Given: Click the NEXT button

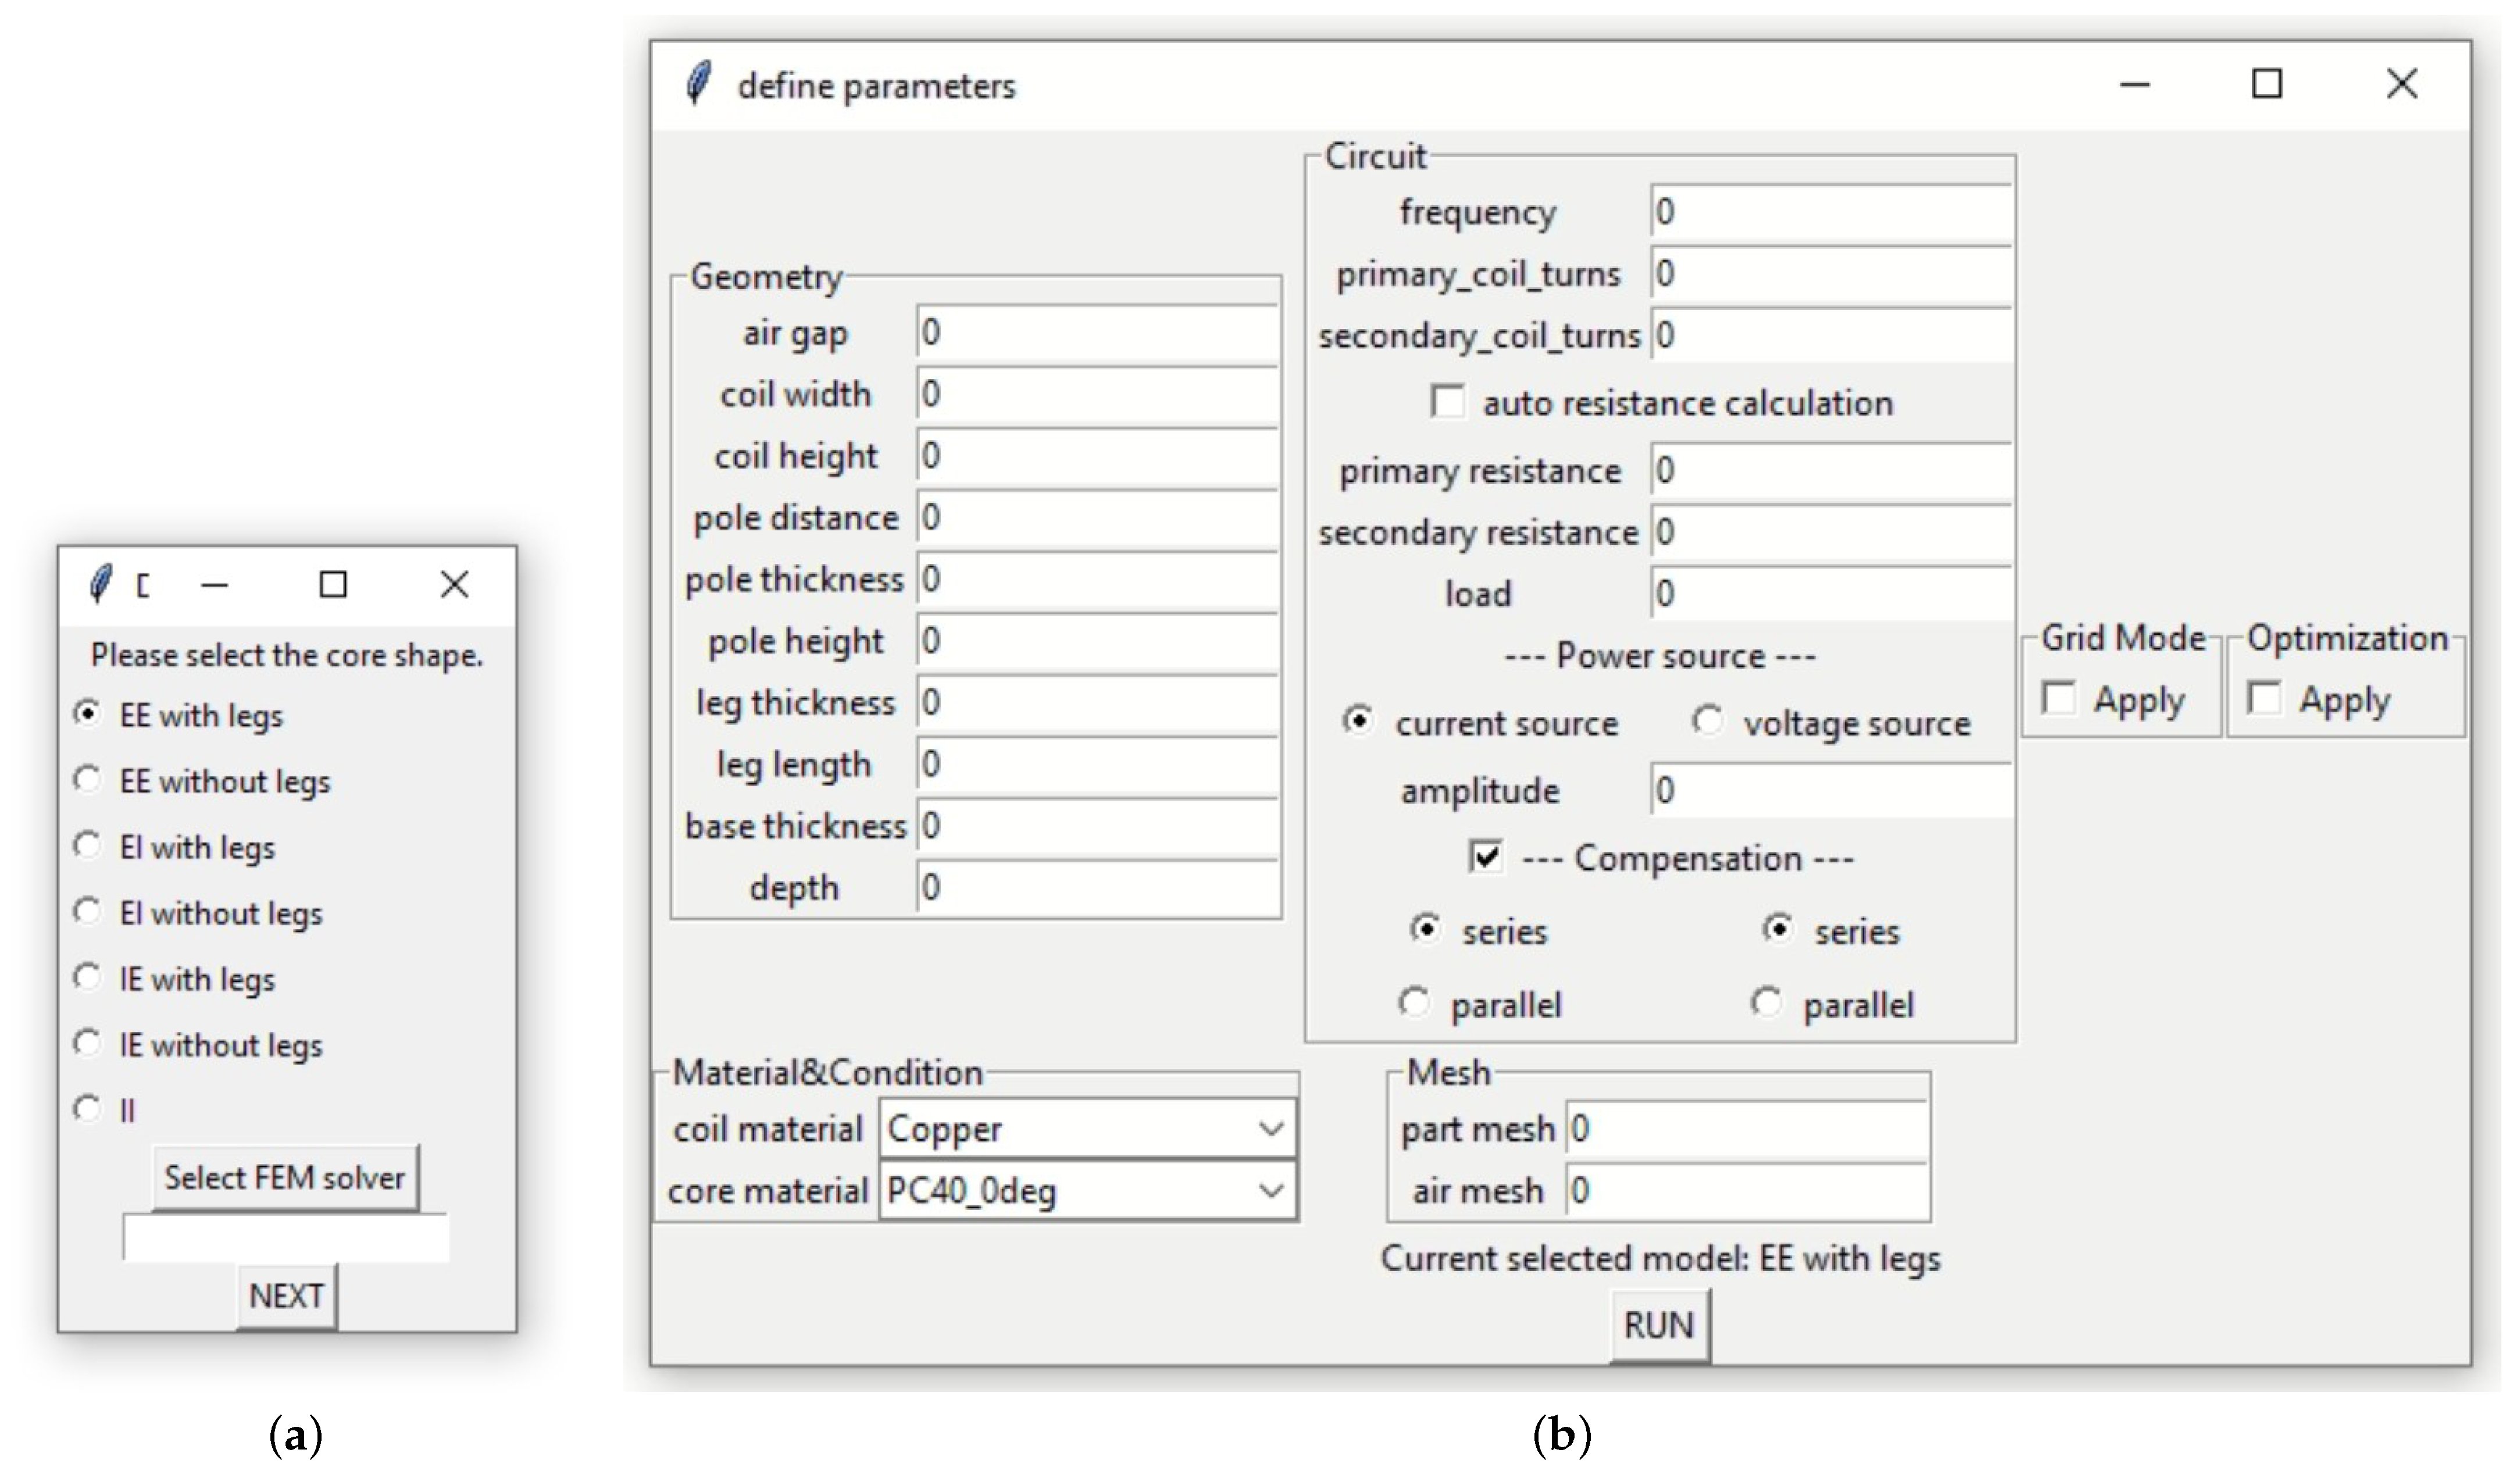Looking at the screenshot, I should pyautogui.click(x=286, y=1297).
